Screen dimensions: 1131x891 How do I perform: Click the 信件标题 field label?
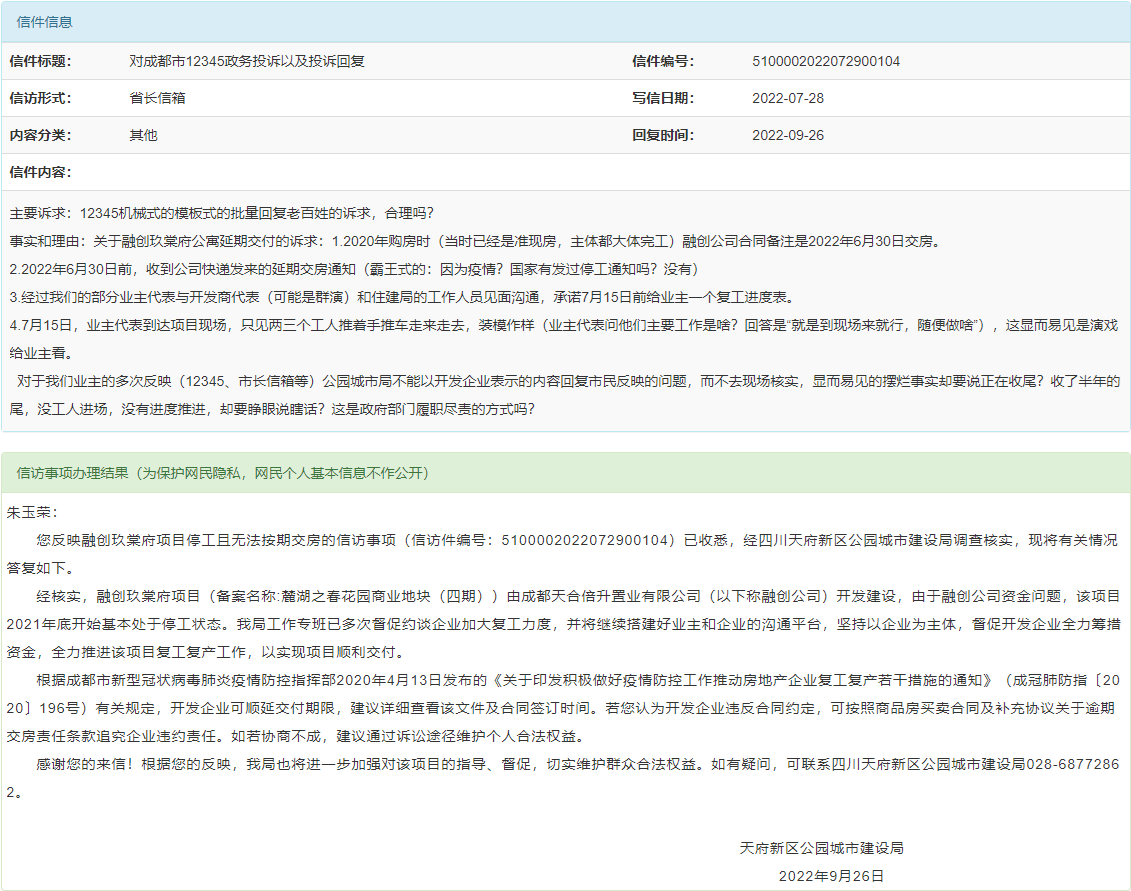click(x=40, y=61)
